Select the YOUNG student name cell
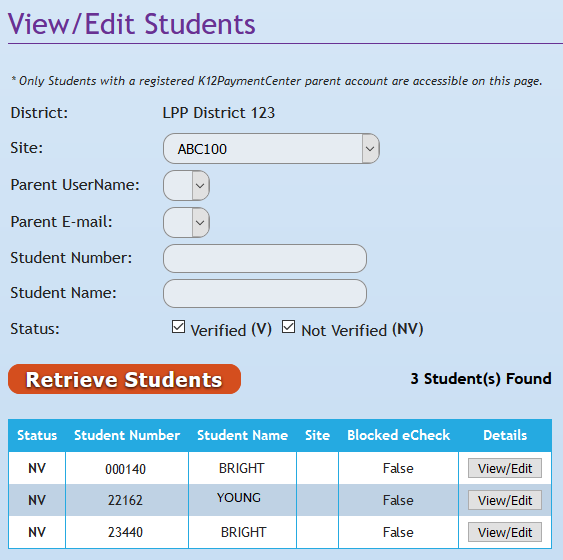The height and width of the screenshot is (560, 563). click(x=242, y=500)
